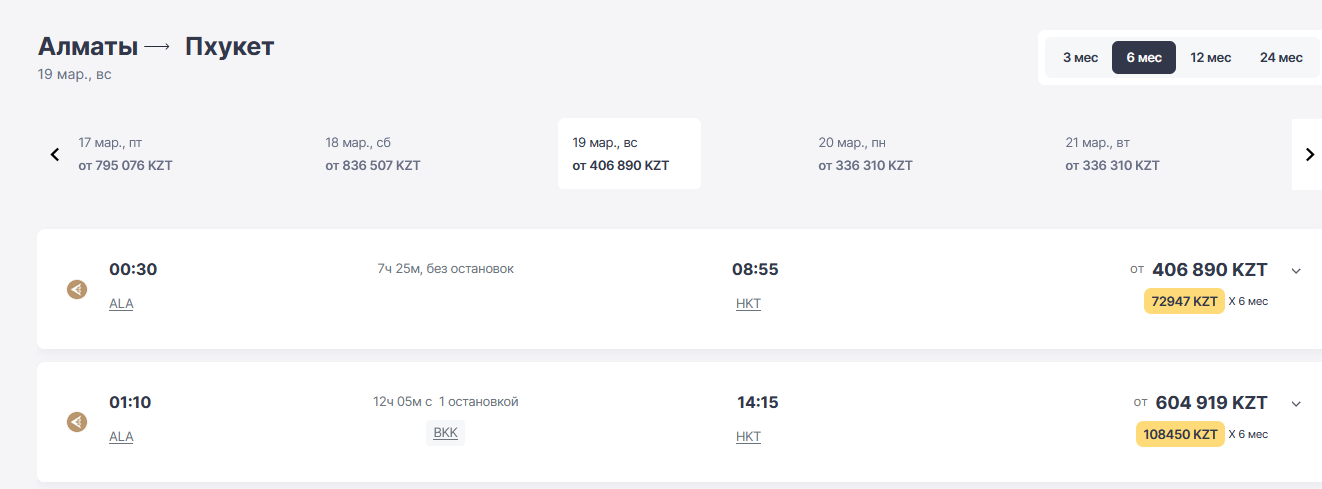Image resolution: width=1322 pixels, height=489 pixels.
Task: Switch to the 17 мар., пт date tab
Action: tap(125, 154)
